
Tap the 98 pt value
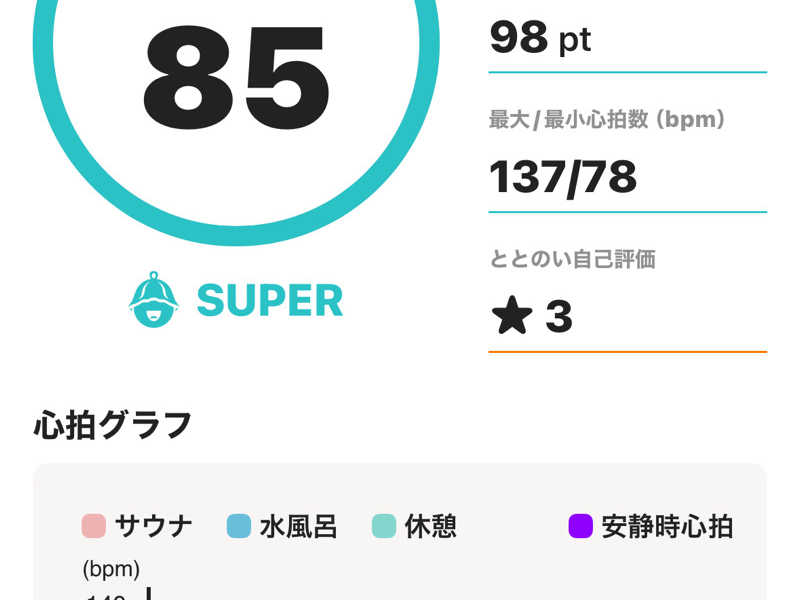[x=540, y=38]
